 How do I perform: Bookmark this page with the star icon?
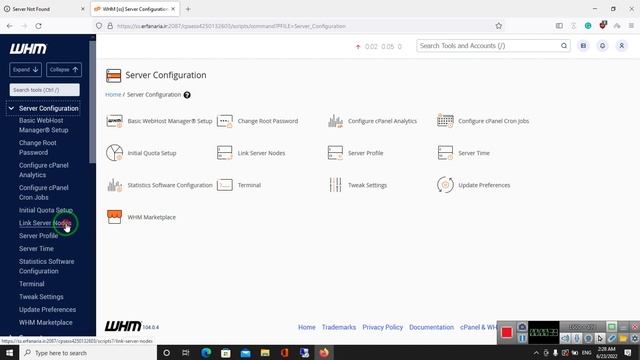(498, 26)
